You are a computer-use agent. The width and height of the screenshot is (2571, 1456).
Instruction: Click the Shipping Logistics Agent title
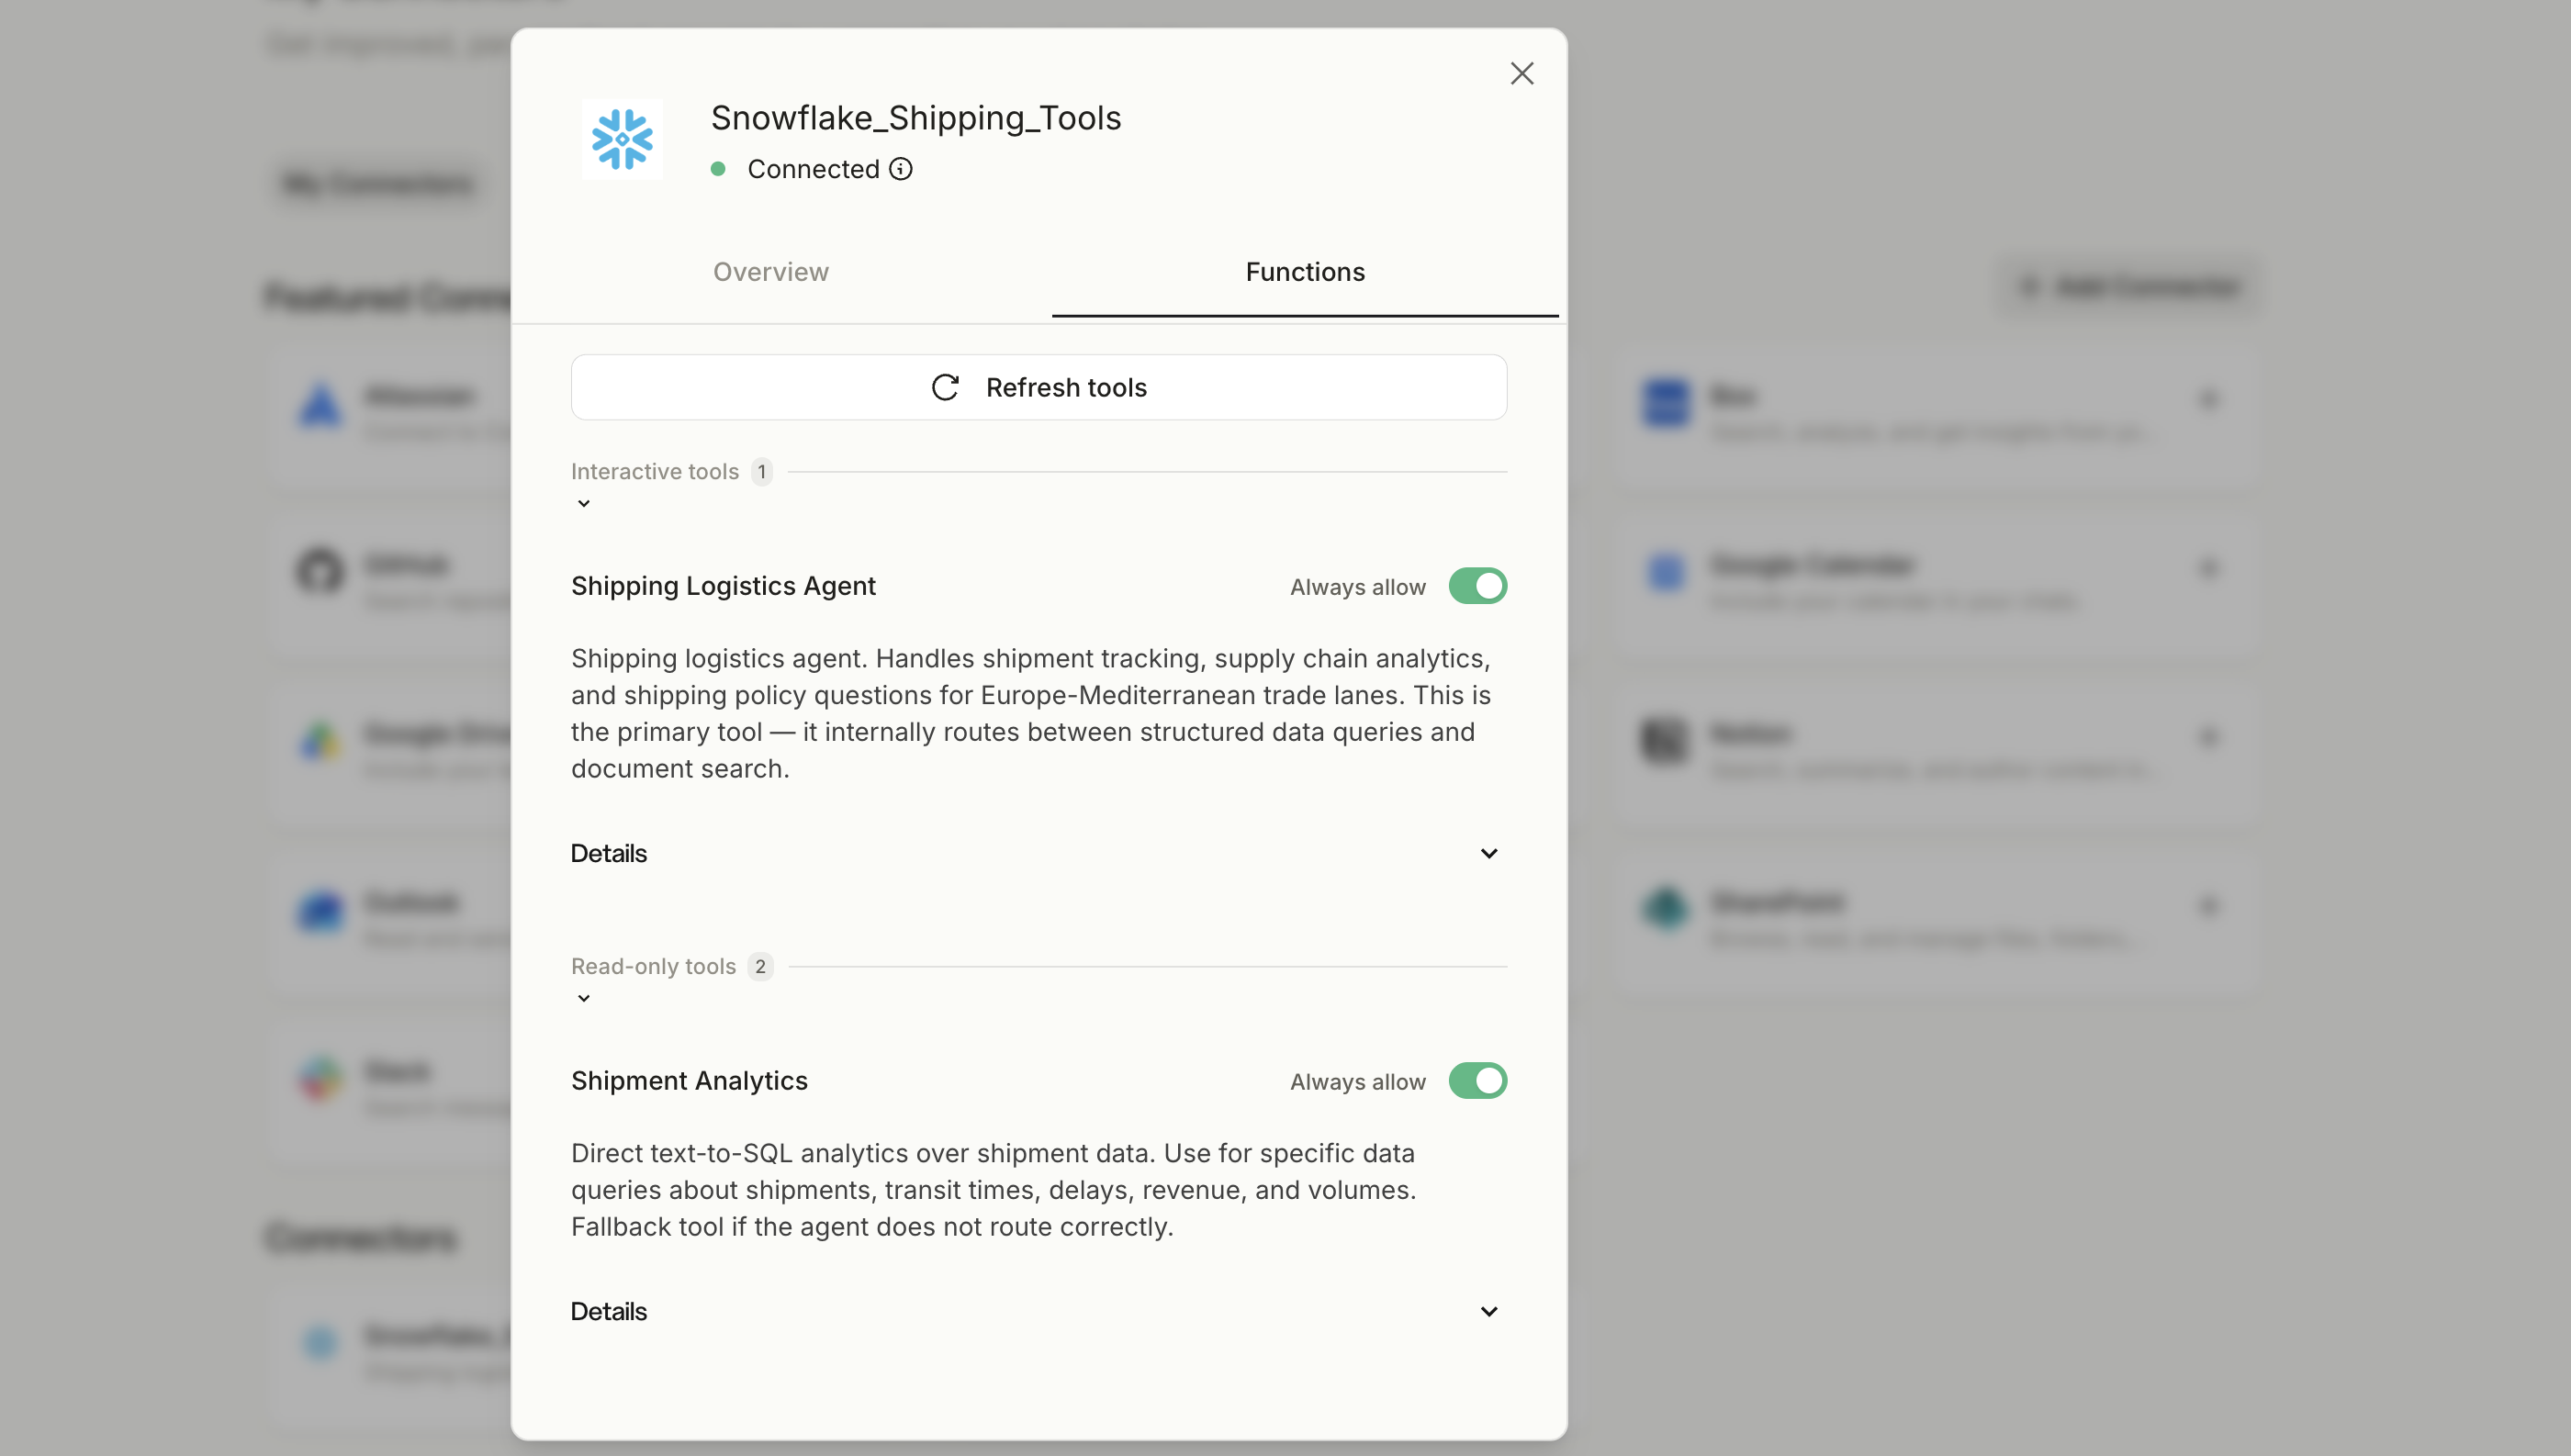[723, 586]
